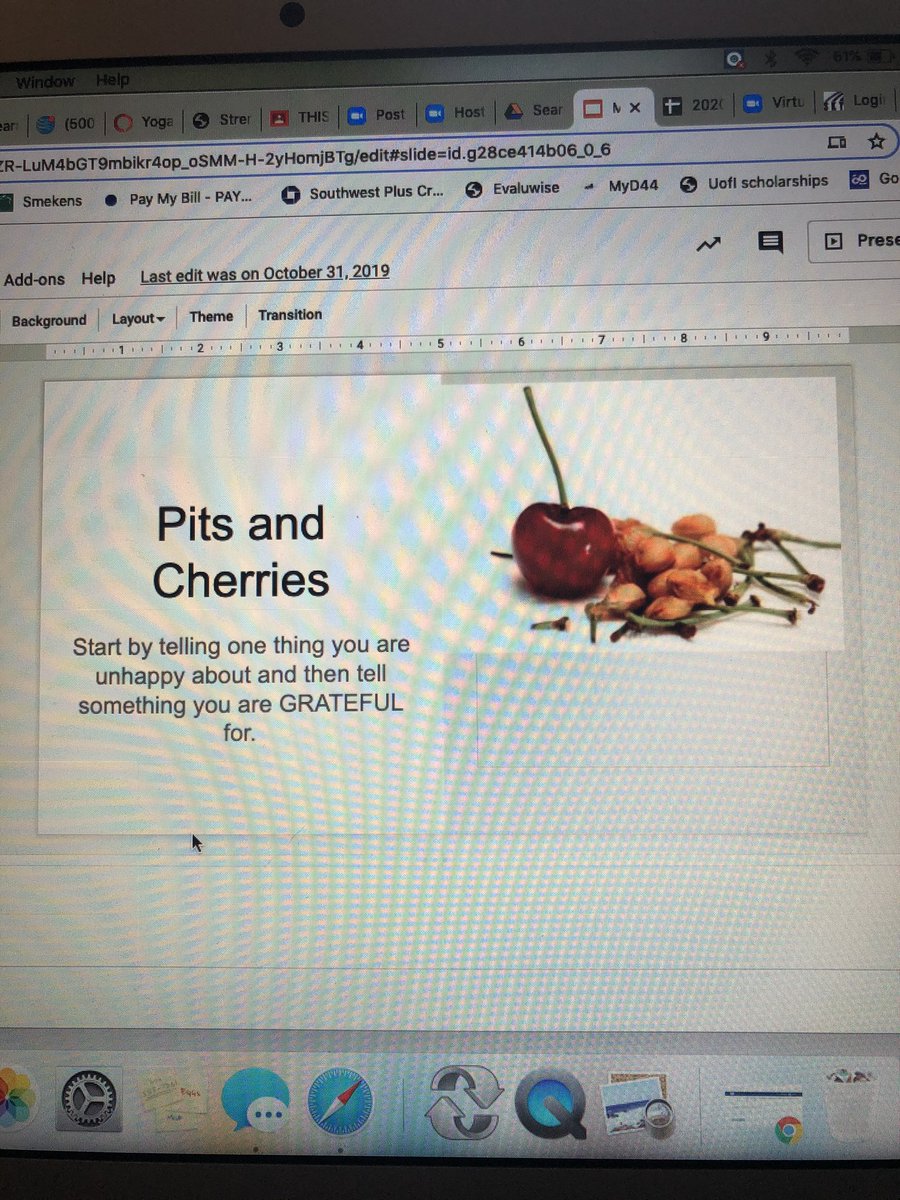
Task: Open the sync arrows app in Dock
Action: tap(465, 1103)
